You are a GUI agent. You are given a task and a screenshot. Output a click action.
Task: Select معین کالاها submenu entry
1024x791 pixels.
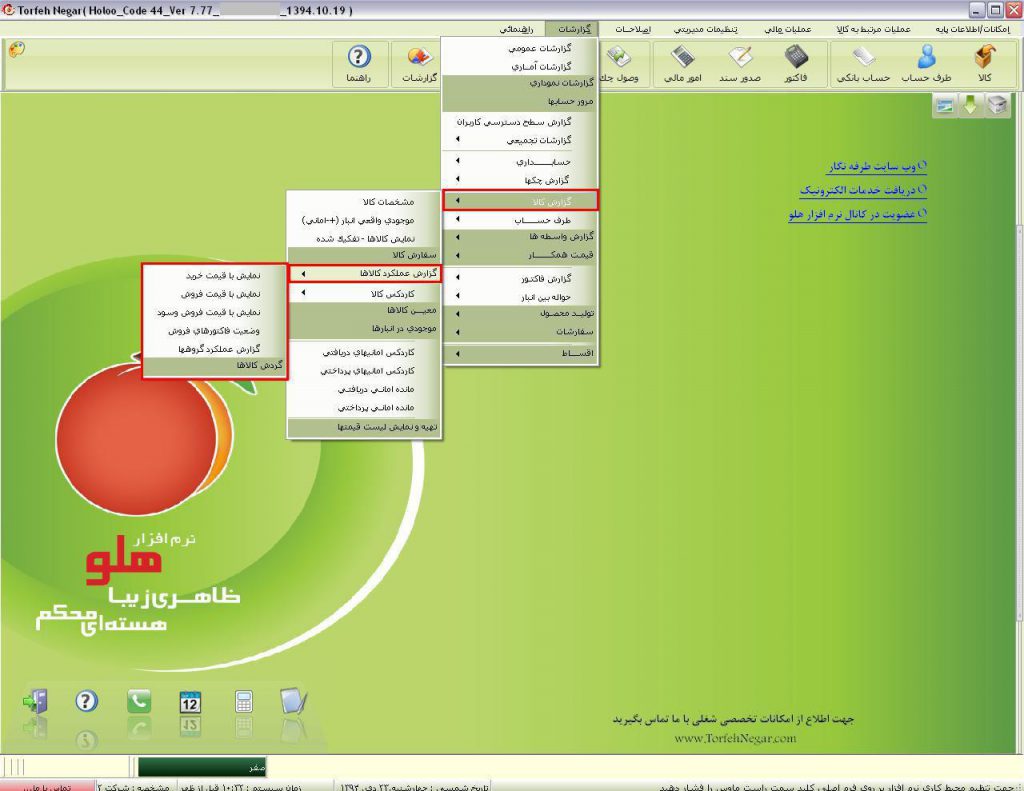coord(365,310)
